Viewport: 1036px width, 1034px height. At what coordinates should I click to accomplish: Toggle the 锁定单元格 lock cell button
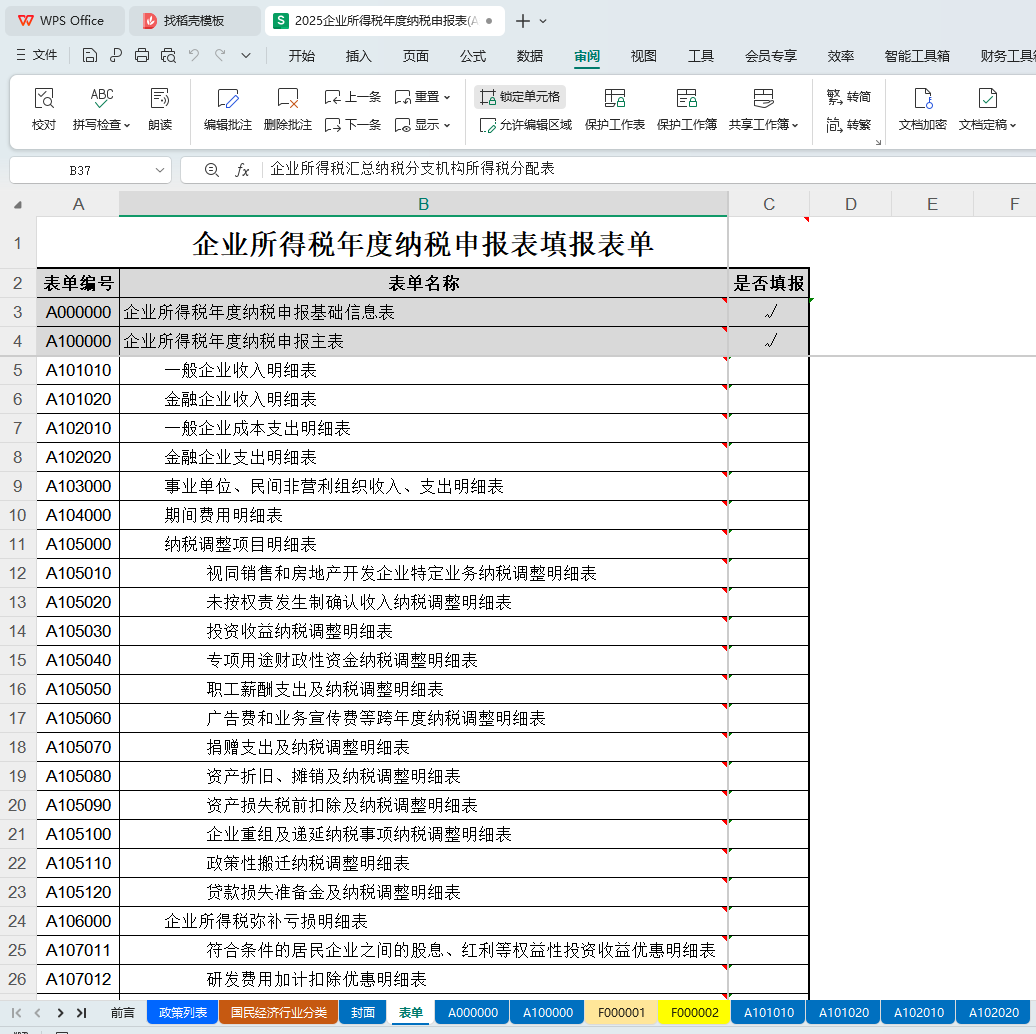520,97
